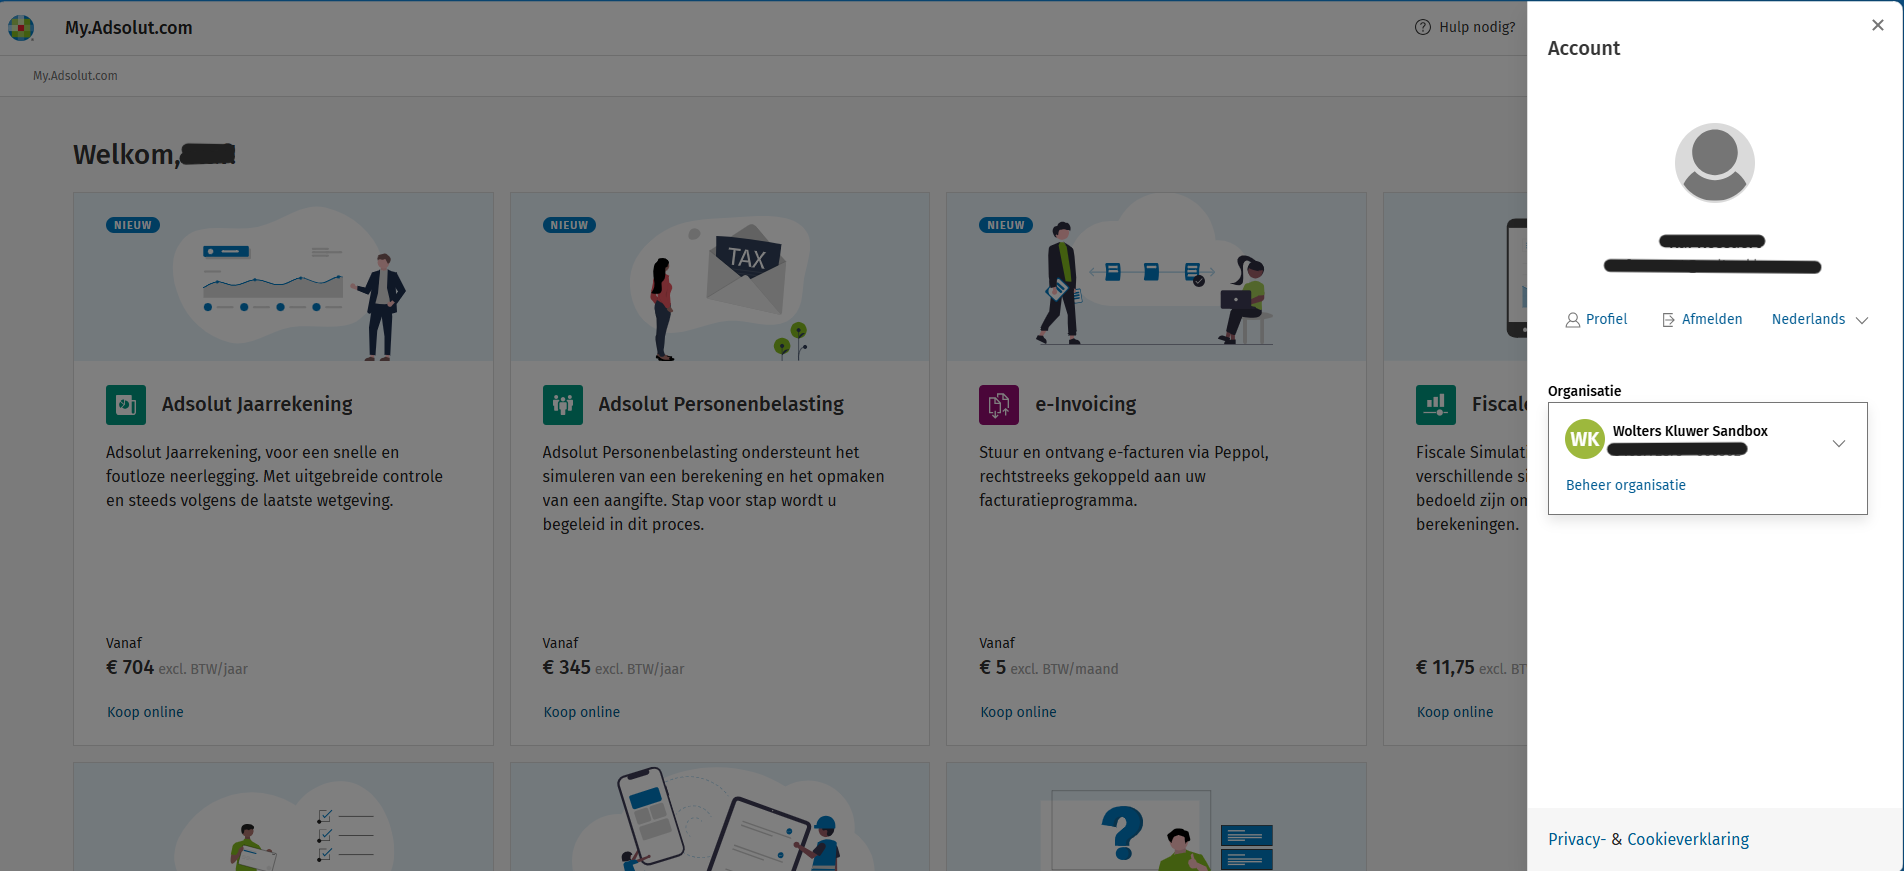
Task: Click the Adsolut Jaarrekening product icon
Action: pos(126,405)
